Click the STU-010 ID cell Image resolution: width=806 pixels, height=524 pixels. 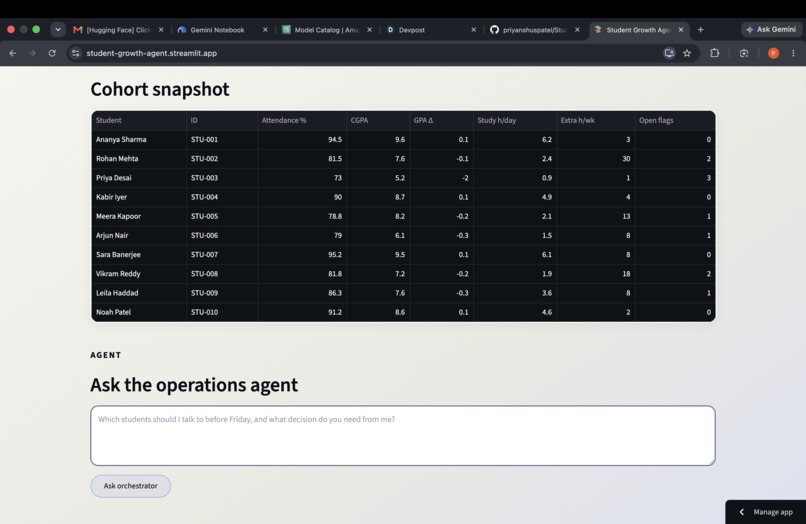coord(222,312)
